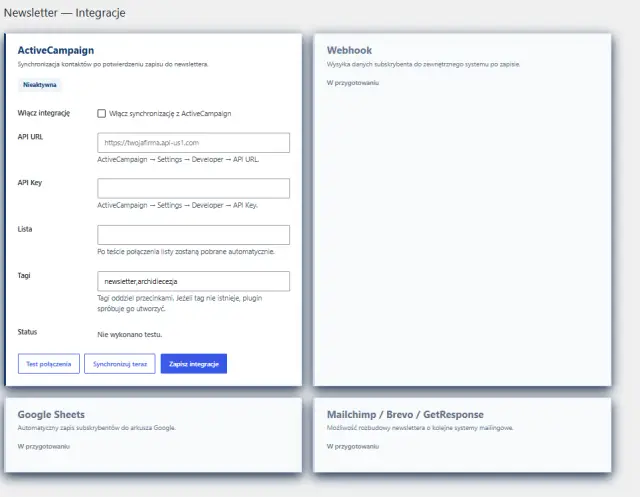The width and height of the screenshot is (640, 497).
Task: Click the 'API URL' field label
Action: (30, 137)
